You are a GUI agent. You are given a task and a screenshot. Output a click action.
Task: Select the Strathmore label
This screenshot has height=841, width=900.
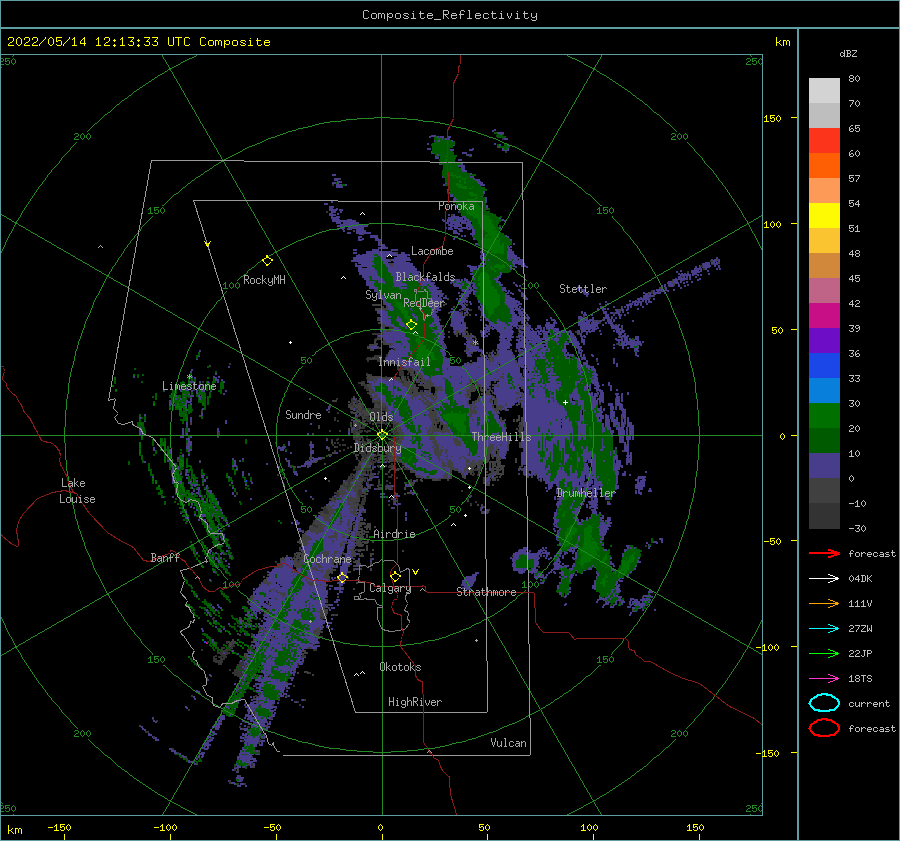(486, 592)
